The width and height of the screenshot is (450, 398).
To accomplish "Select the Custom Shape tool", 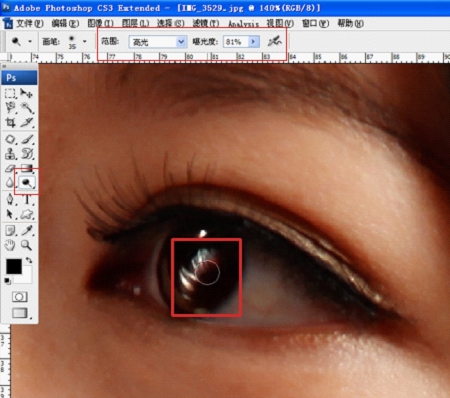I will click(27, 214).
